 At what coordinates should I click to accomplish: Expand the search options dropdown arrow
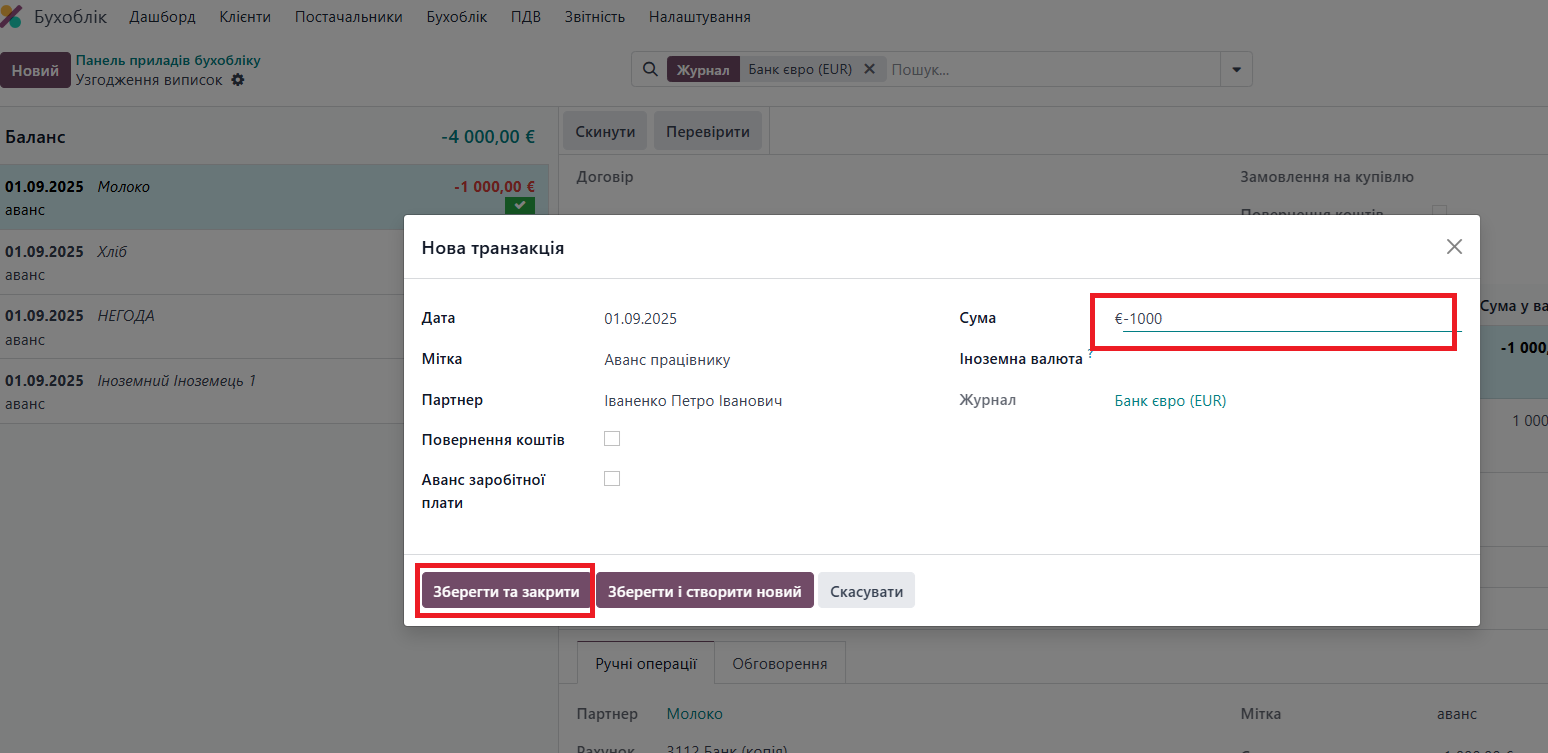pos(1236,70)
